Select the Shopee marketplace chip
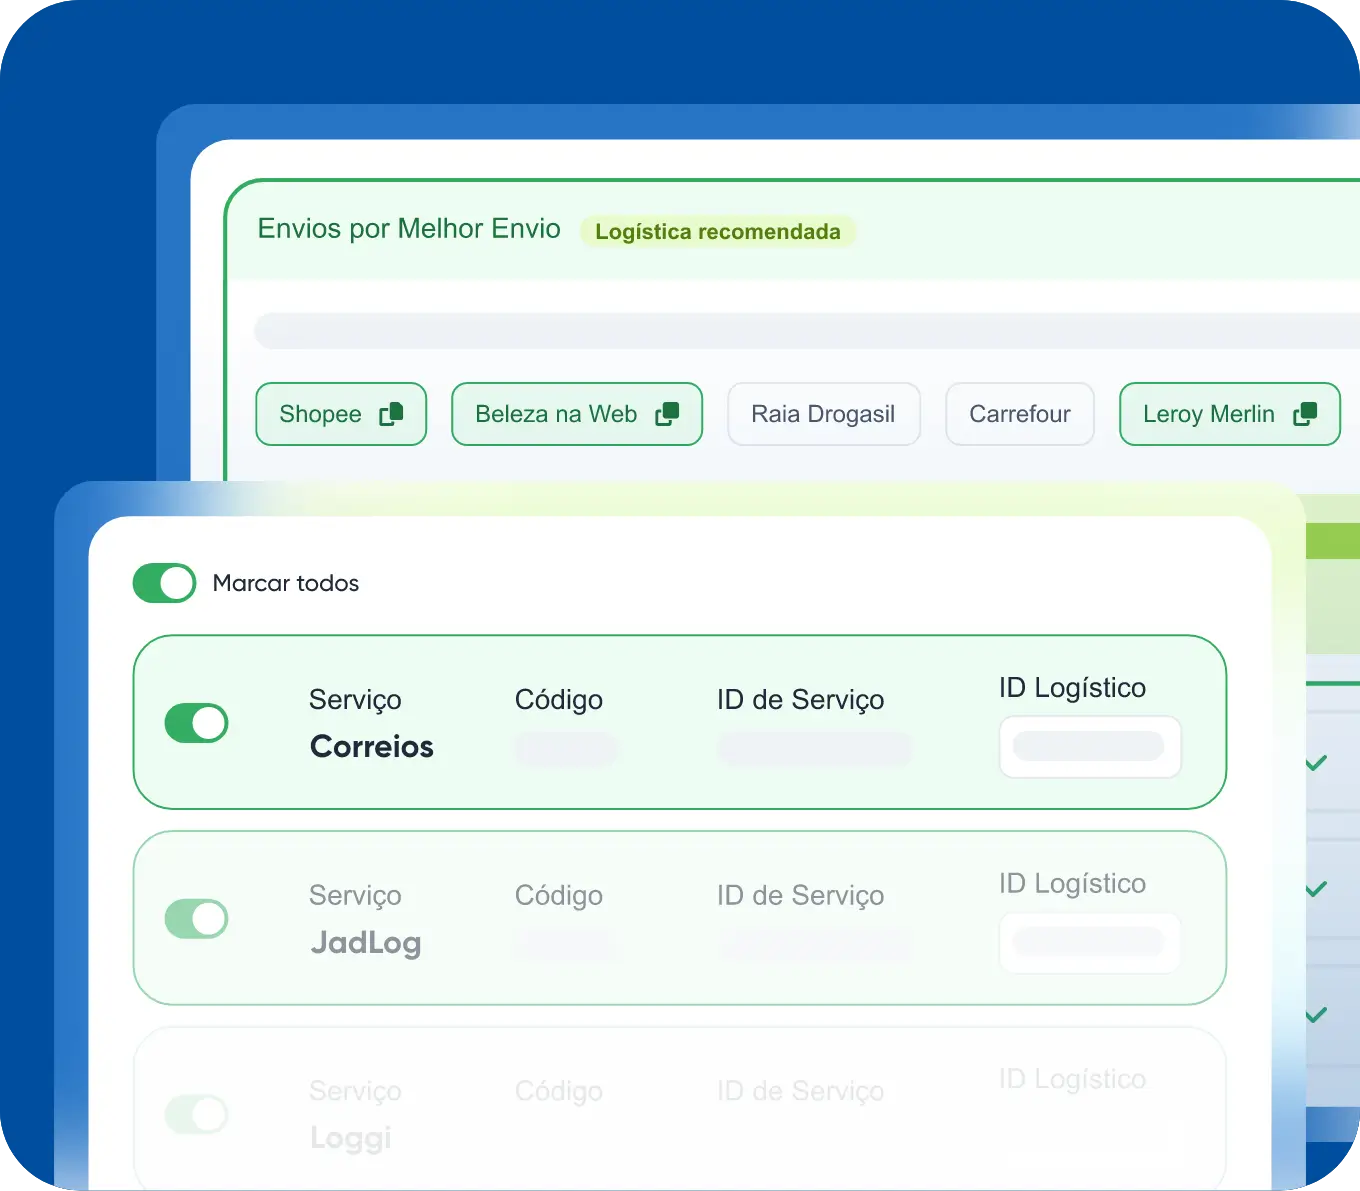This screenshot has height=1191, width=1360. coord(341,414)
